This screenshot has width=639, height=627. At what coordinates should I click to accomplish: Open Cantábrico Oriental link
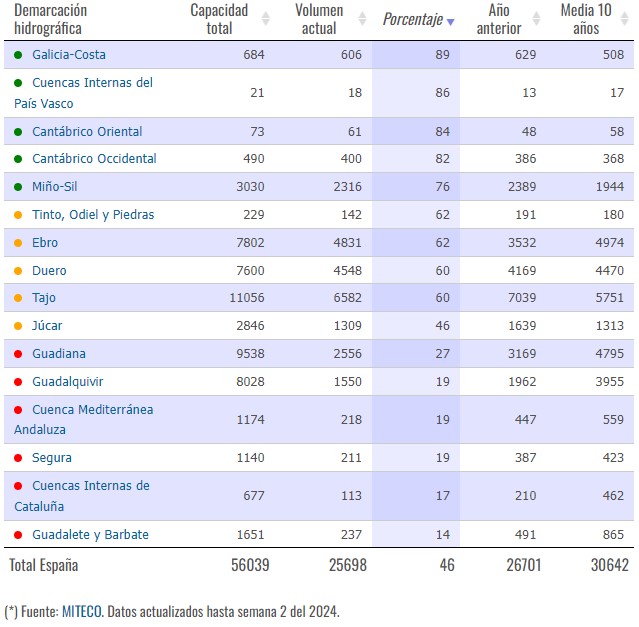click(x=87, y=132)
